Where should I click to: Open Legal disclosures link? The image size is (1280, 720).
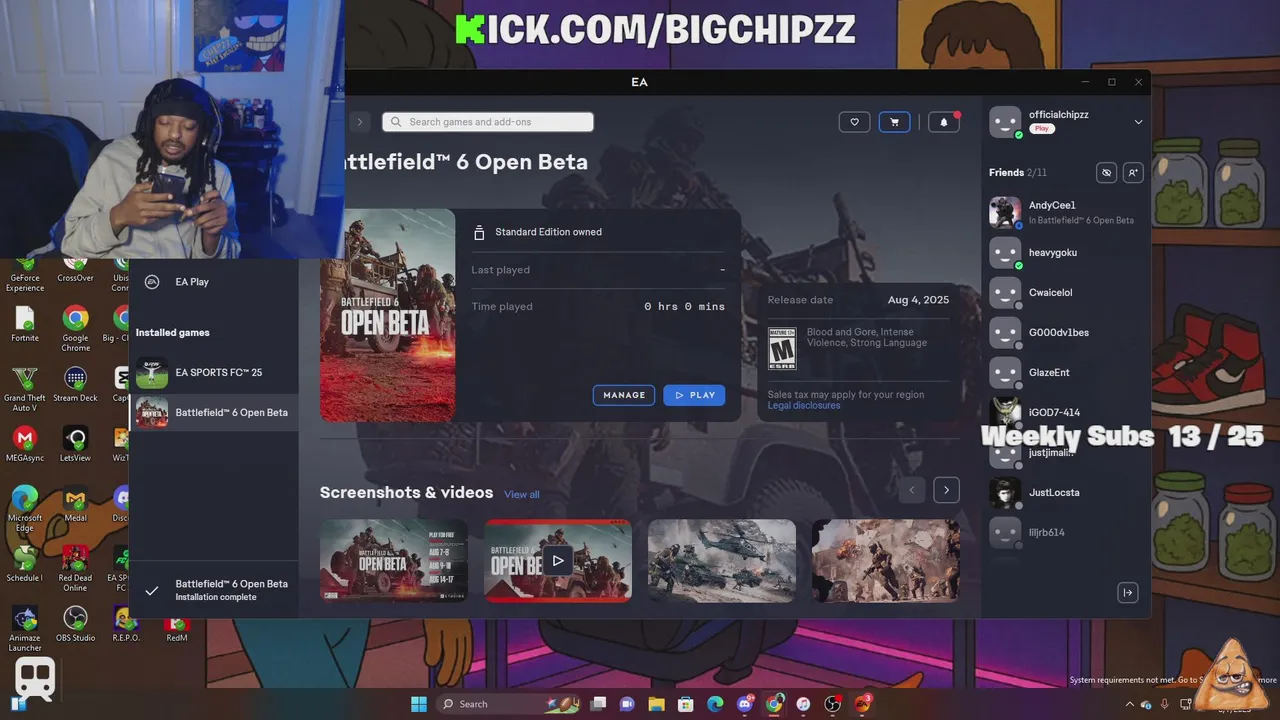pyautogui.click(x=804, y=406)
